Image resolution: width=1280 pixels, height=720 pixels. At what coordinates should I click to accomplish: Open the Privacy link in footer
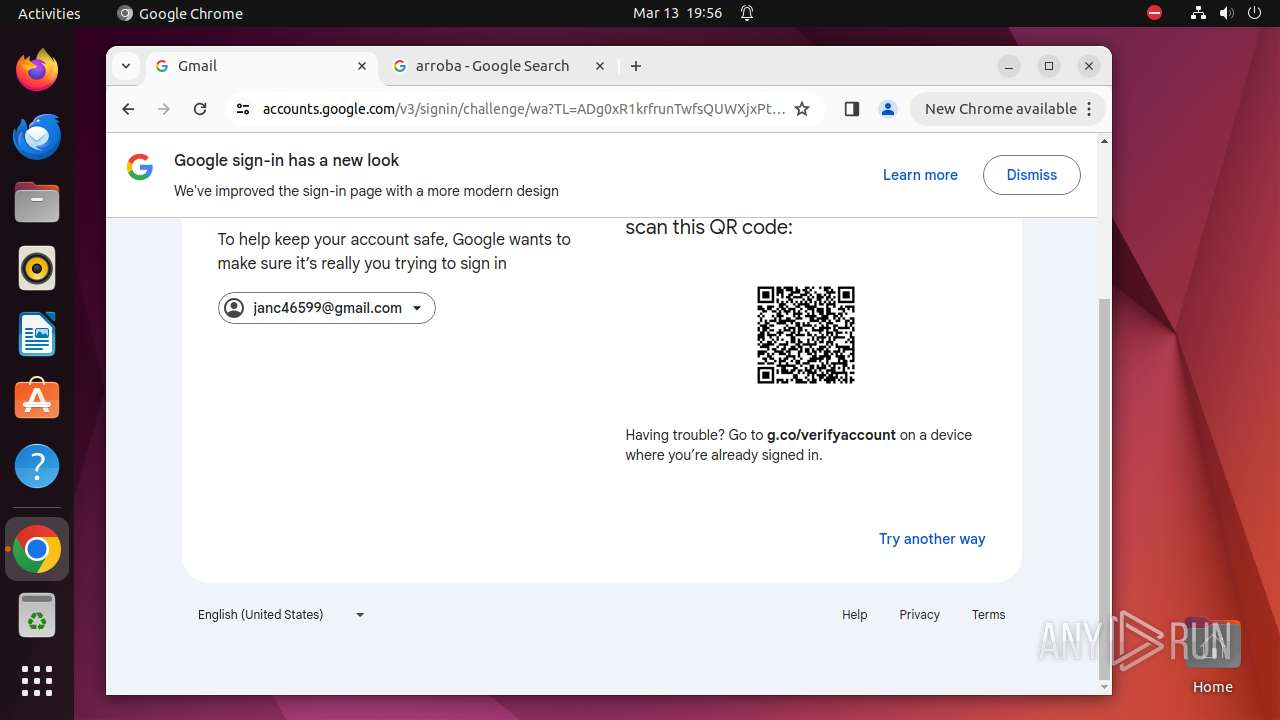919,615
